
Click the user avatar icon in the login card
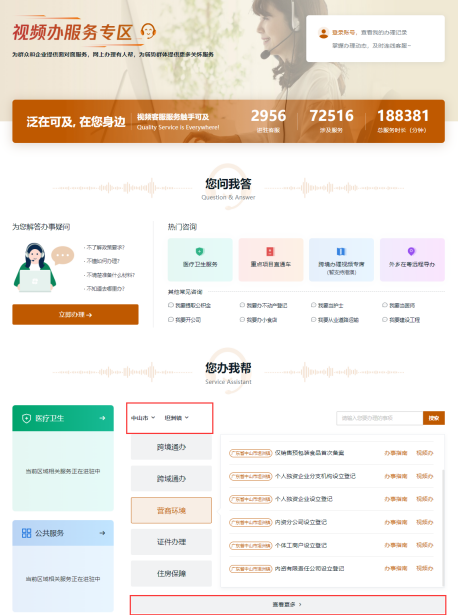[x=324, y=33]
